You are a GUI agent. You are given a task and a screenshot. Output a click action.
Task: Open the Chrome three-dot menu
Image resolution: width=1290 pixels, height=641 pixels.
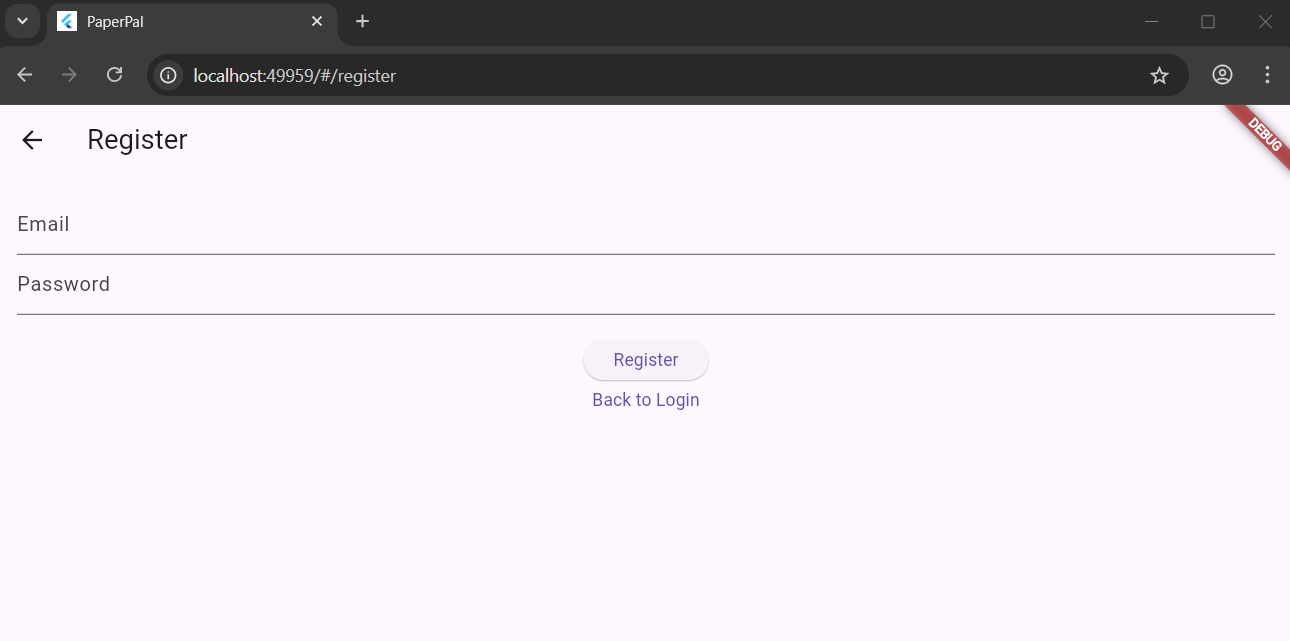point(1267,75)
